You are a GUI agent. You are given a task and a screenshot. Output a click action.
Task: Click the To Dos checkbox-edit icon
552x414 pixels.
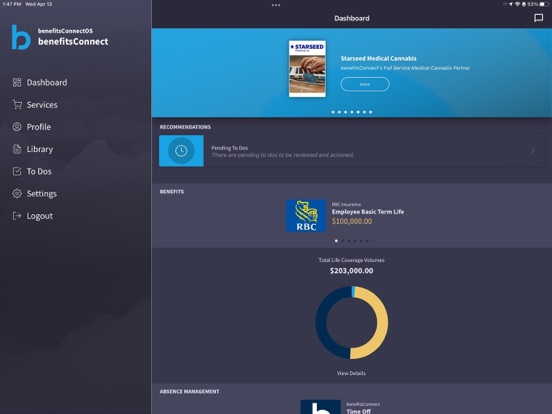point(17,171)
